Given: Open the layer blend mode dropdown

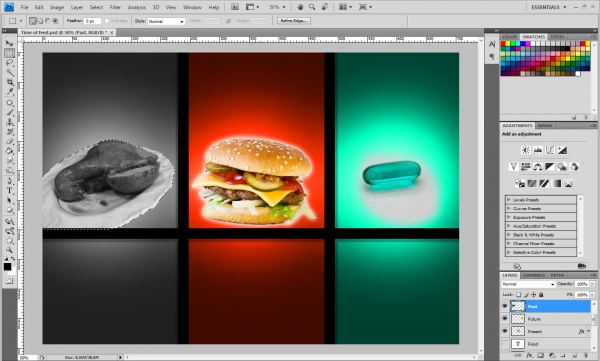Looking at the screenshot, I should [528, 284].
